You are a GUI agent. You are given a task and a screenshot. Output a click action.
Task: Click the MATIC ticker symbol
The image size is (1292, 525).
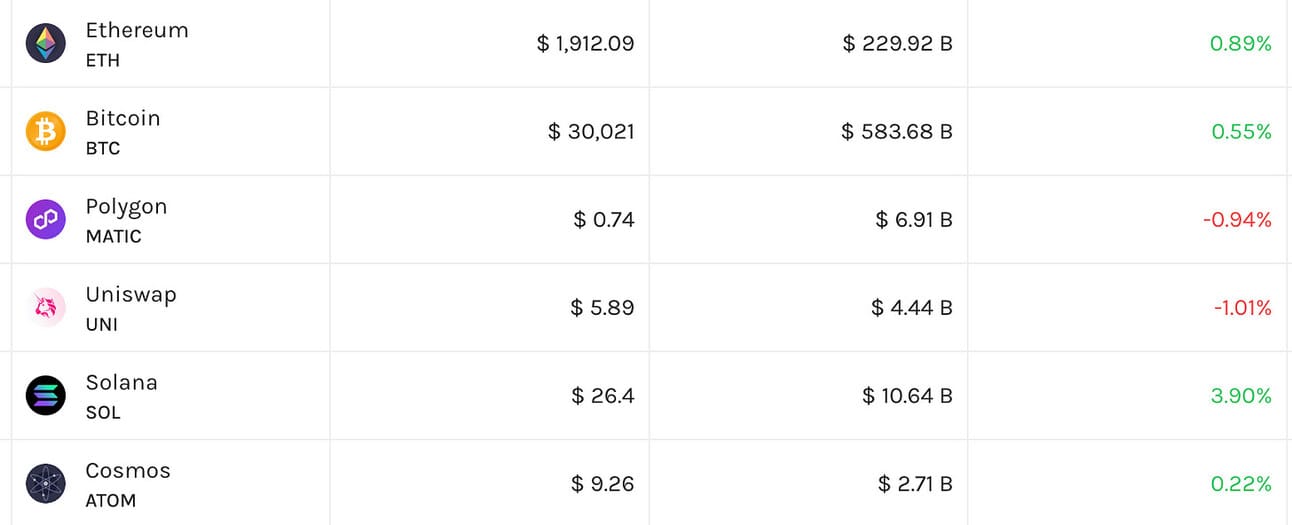[113, 237]
